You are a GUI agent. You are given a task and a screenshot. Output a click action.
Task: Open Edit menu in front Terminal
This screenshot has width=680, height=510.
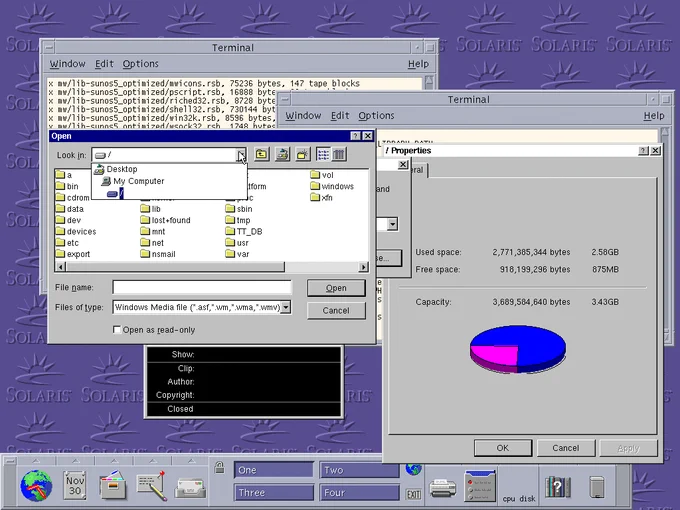pos(340,116)
